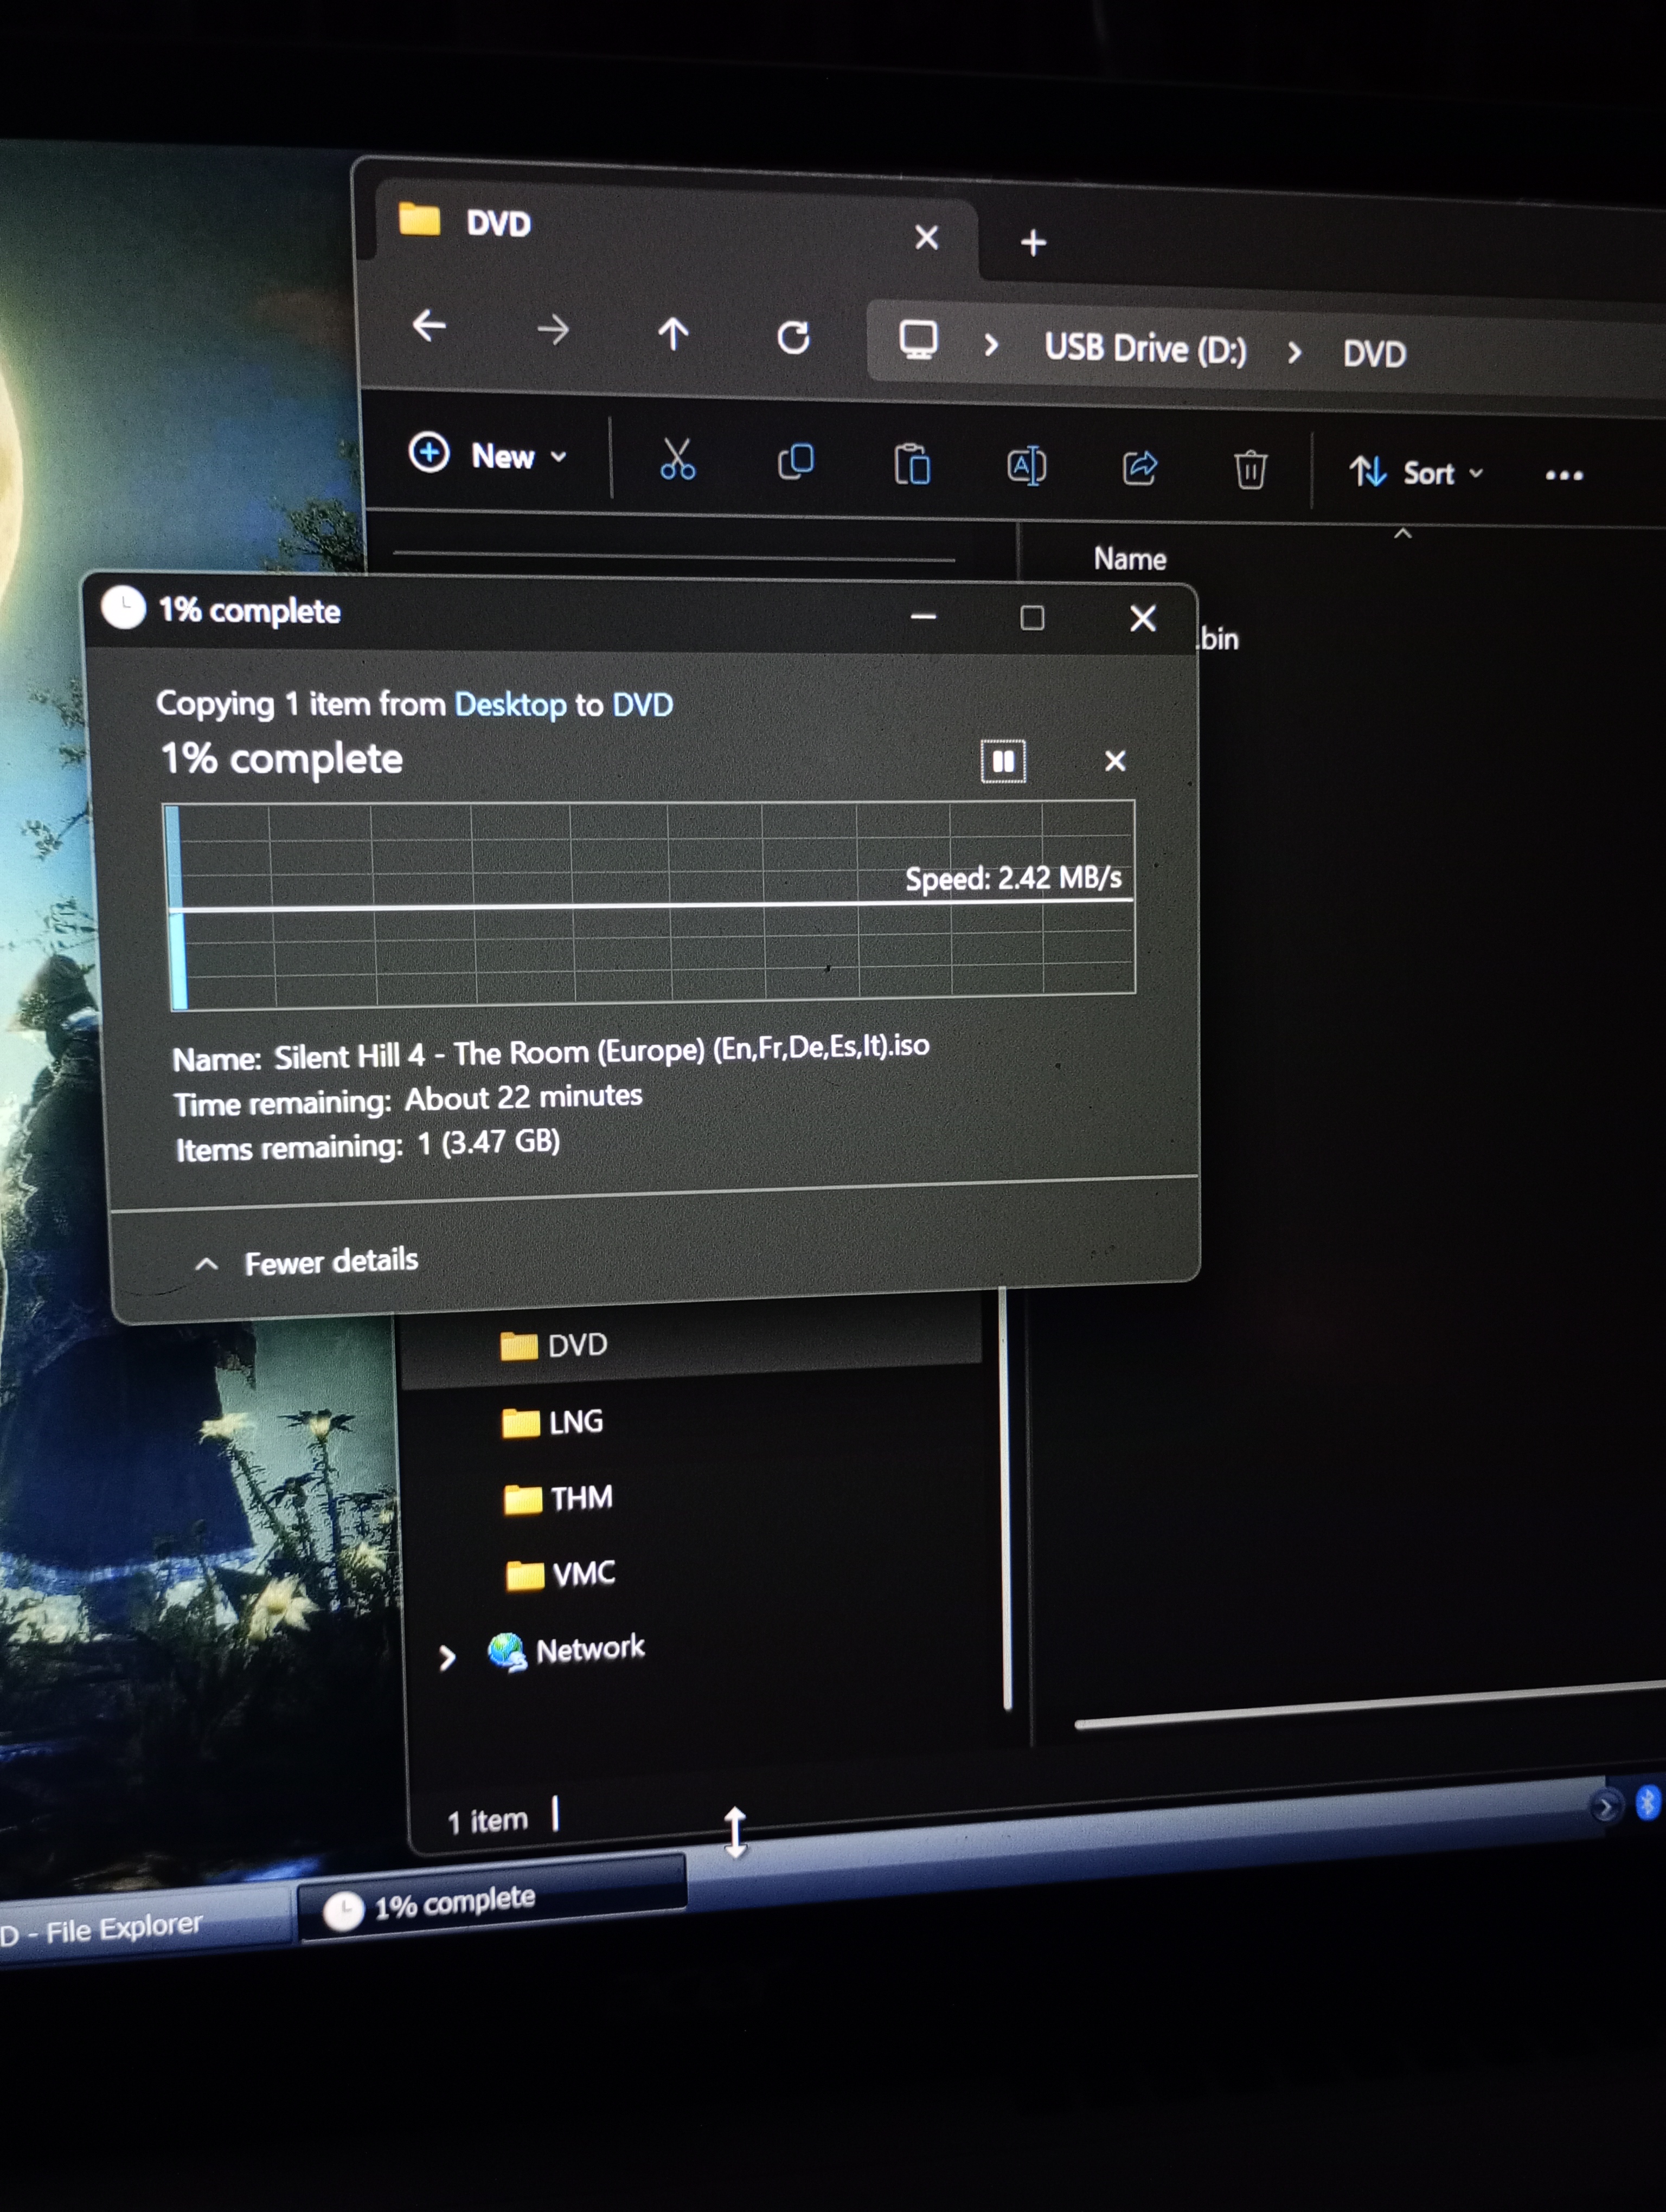This screenshot has width=1666, height=2212.
Task: Go up one folder level
Action: pyautogui.click(x=673, y=333)
